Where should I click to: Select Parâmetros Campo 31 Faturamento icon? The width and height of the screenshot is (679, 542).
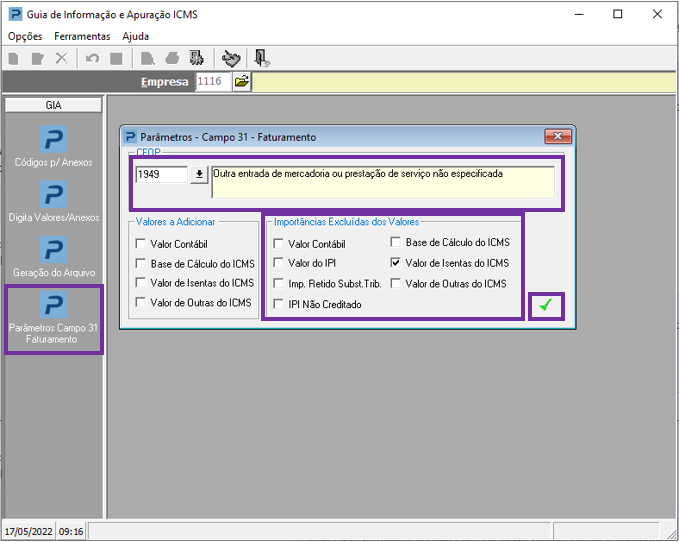53,306
